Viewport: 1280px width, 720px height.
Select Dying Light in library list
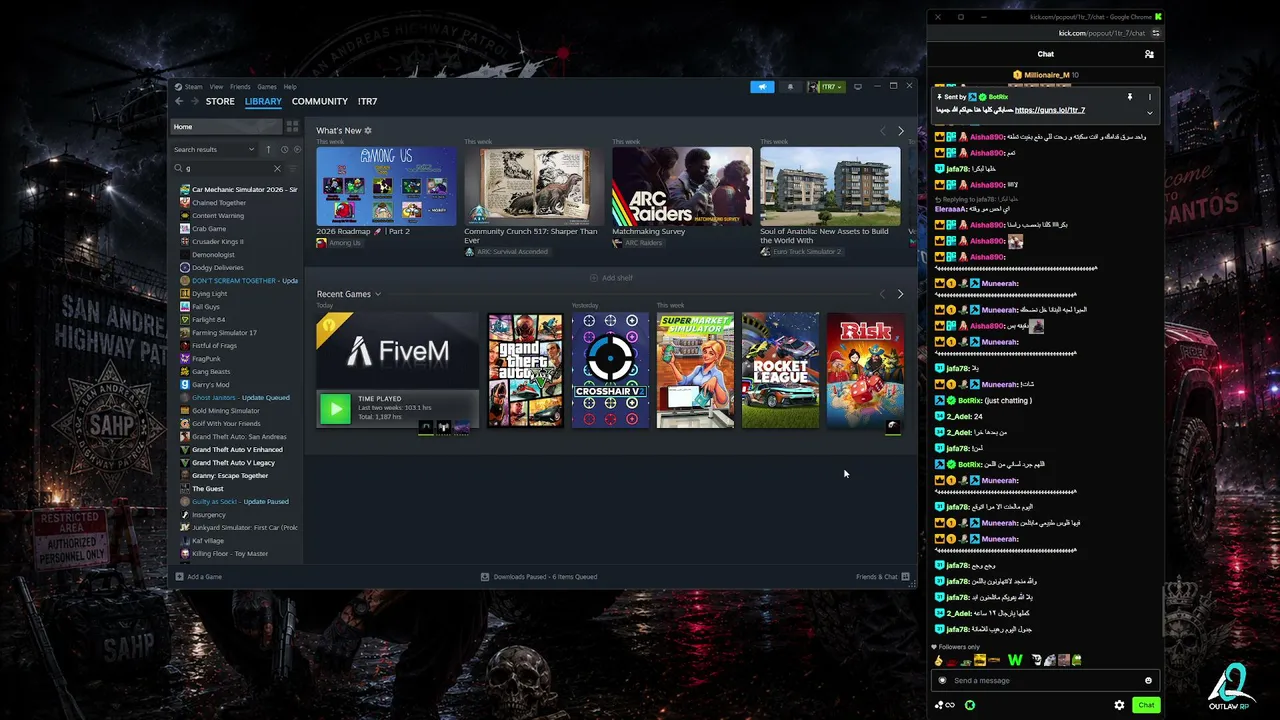(x=209, y=294)
